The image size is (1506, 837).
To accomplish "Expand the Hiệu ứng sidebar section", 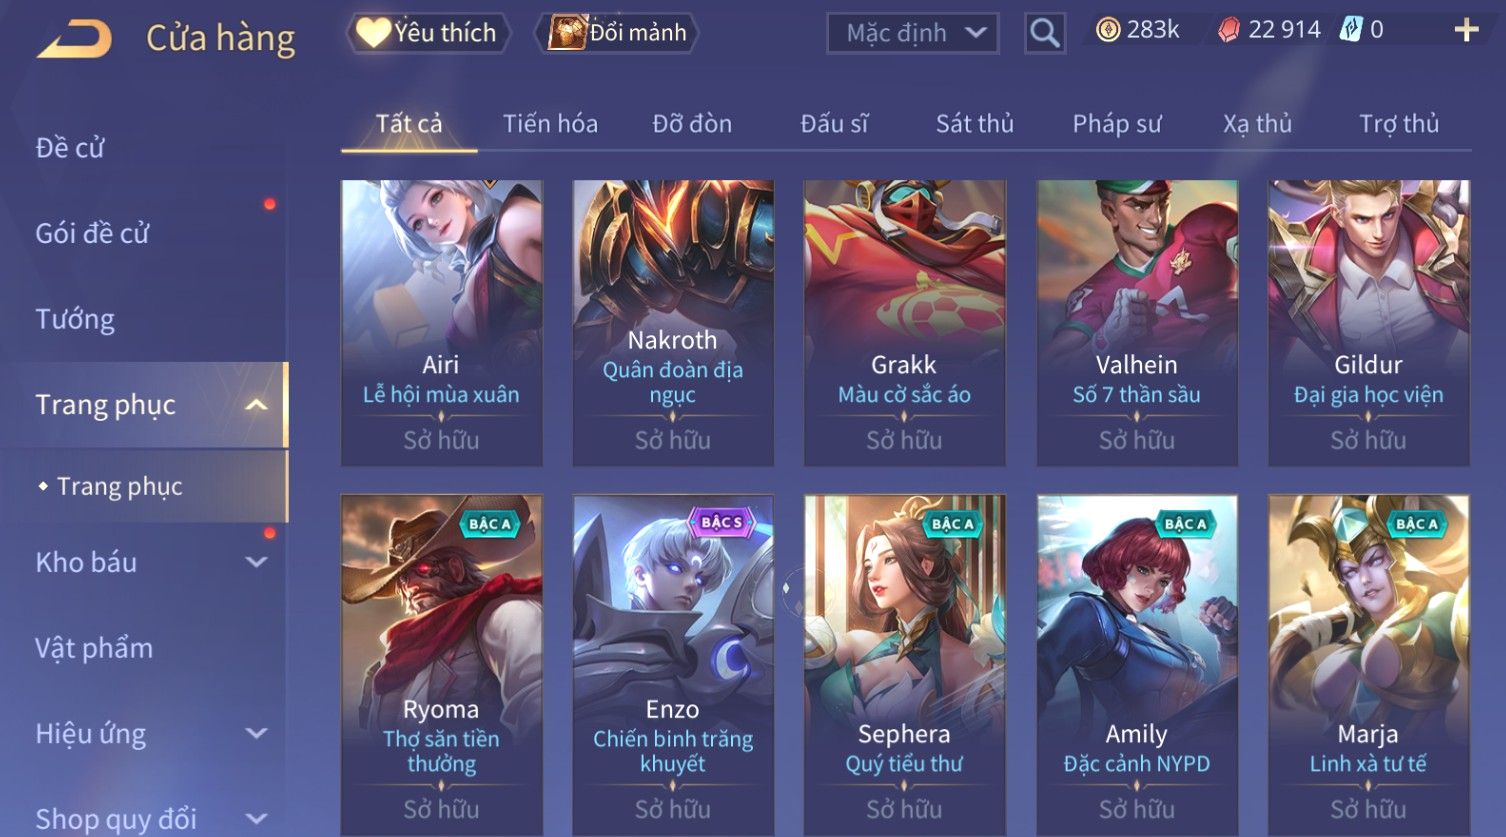I will point(257,734).
